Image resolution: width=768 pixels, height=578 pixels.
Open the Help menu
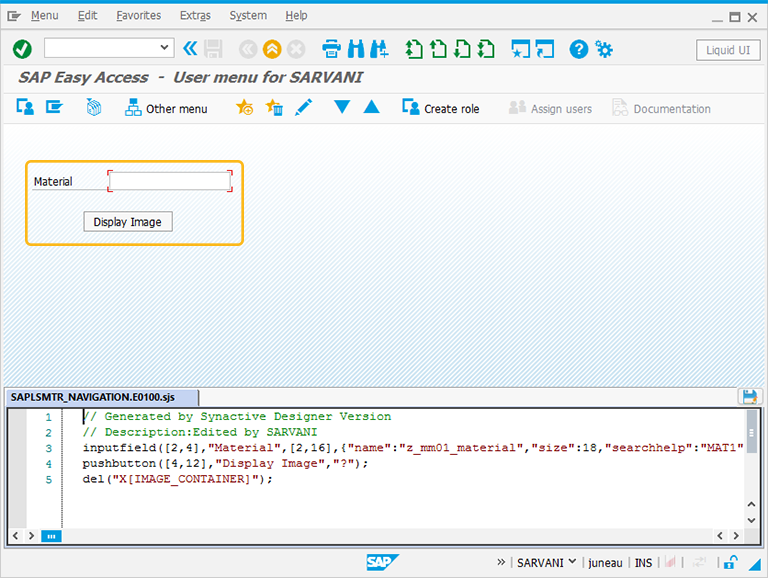coord(296,16)
